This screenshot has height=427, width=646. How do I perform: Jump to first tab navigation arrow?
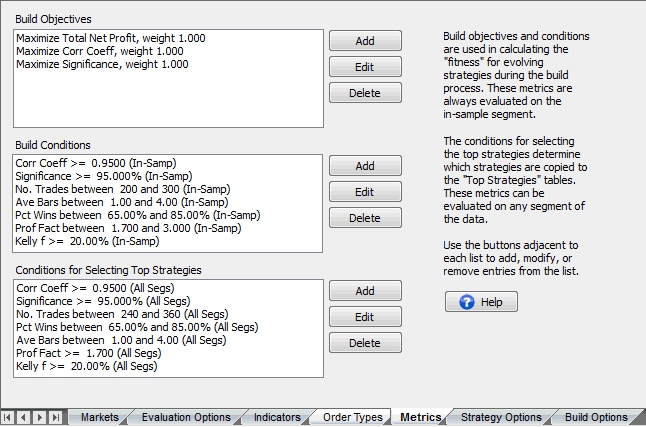click(8, 417)
